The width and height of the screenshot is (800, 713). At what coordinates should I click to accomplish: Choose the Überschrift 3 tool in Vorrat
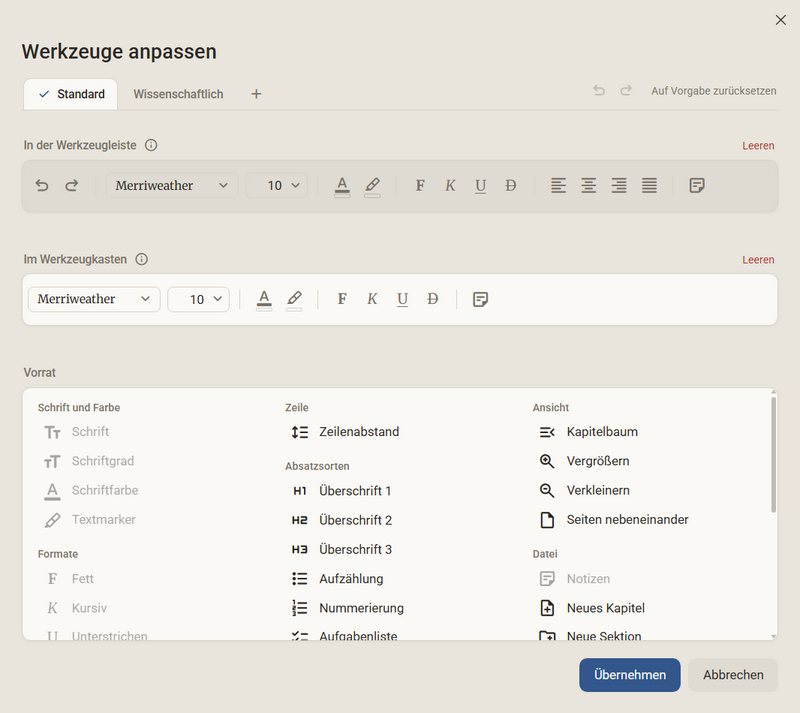[341, 550]
